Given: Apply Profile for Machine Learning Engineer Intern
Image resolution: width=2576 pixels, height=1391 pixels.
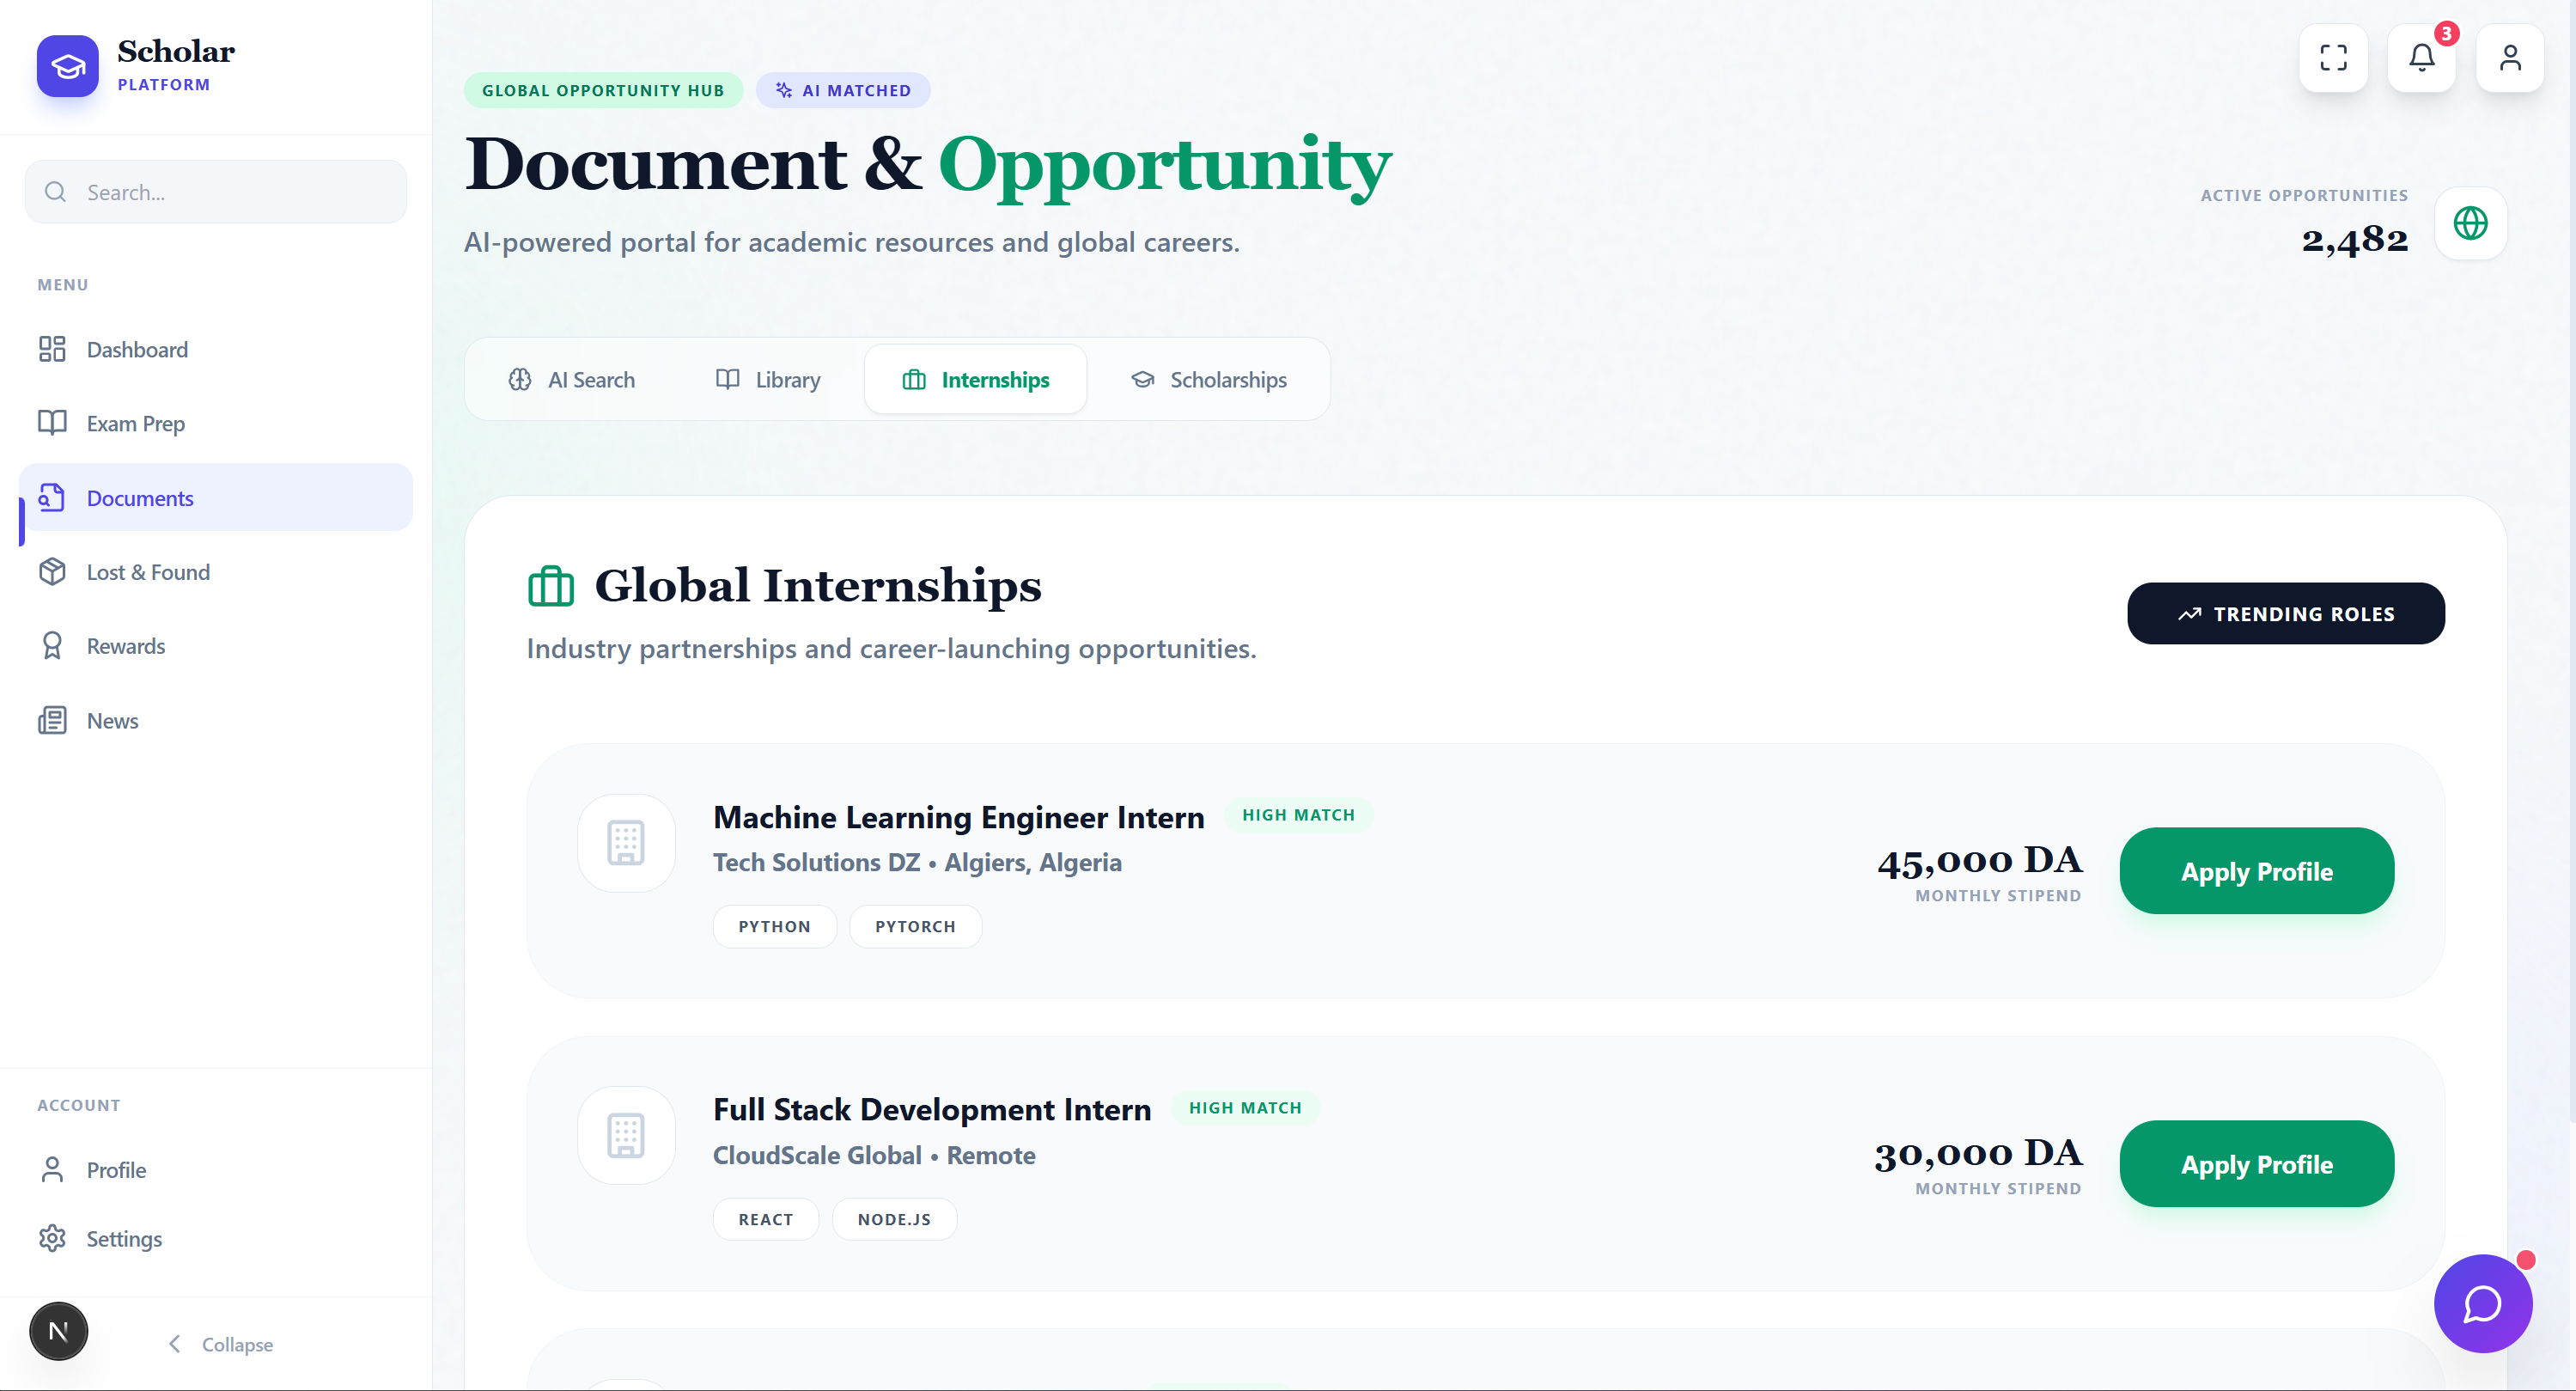Looking at the screenshot, I should tap(2256, 871).
